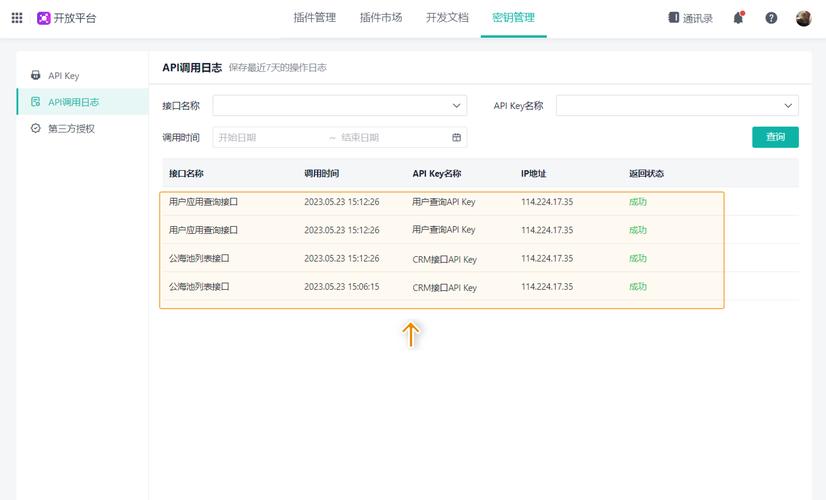Select API调用日志 in the sidebar
826x500 pixels.
pyautogui.click(x=73, y=102)
